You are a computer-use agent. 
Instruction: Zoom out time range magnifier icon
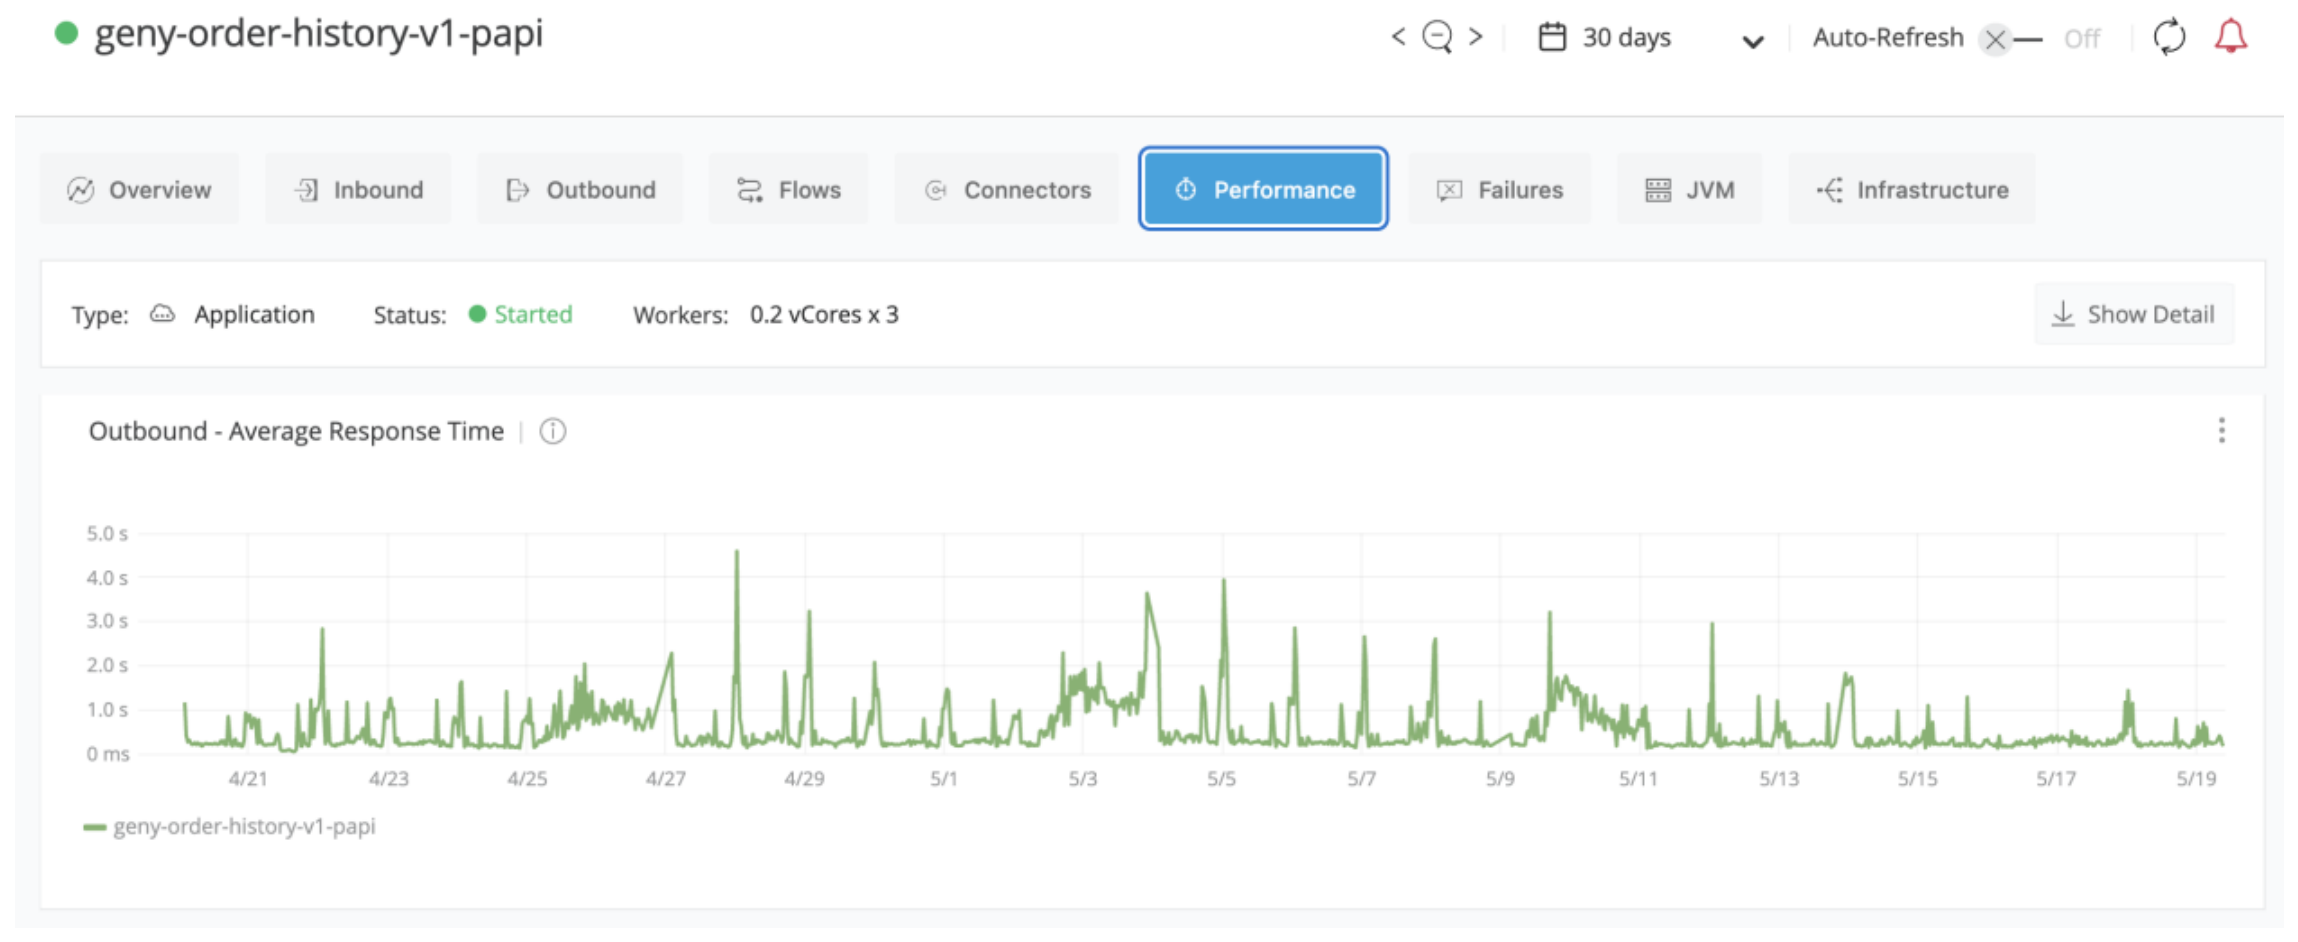click(1437, 37)
